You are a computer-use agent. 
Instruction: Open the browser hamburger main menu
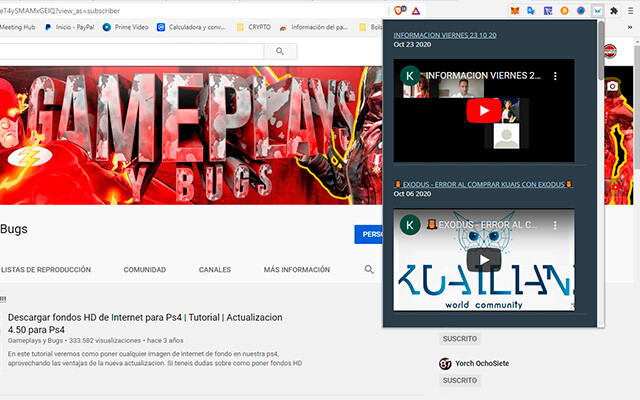631,11
